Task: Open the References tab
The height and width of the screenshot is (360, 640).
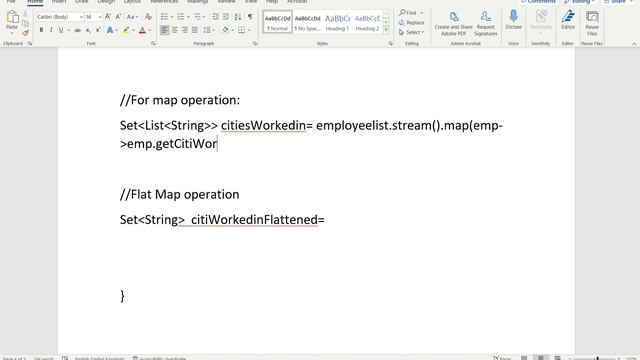Action: [164, 2]
